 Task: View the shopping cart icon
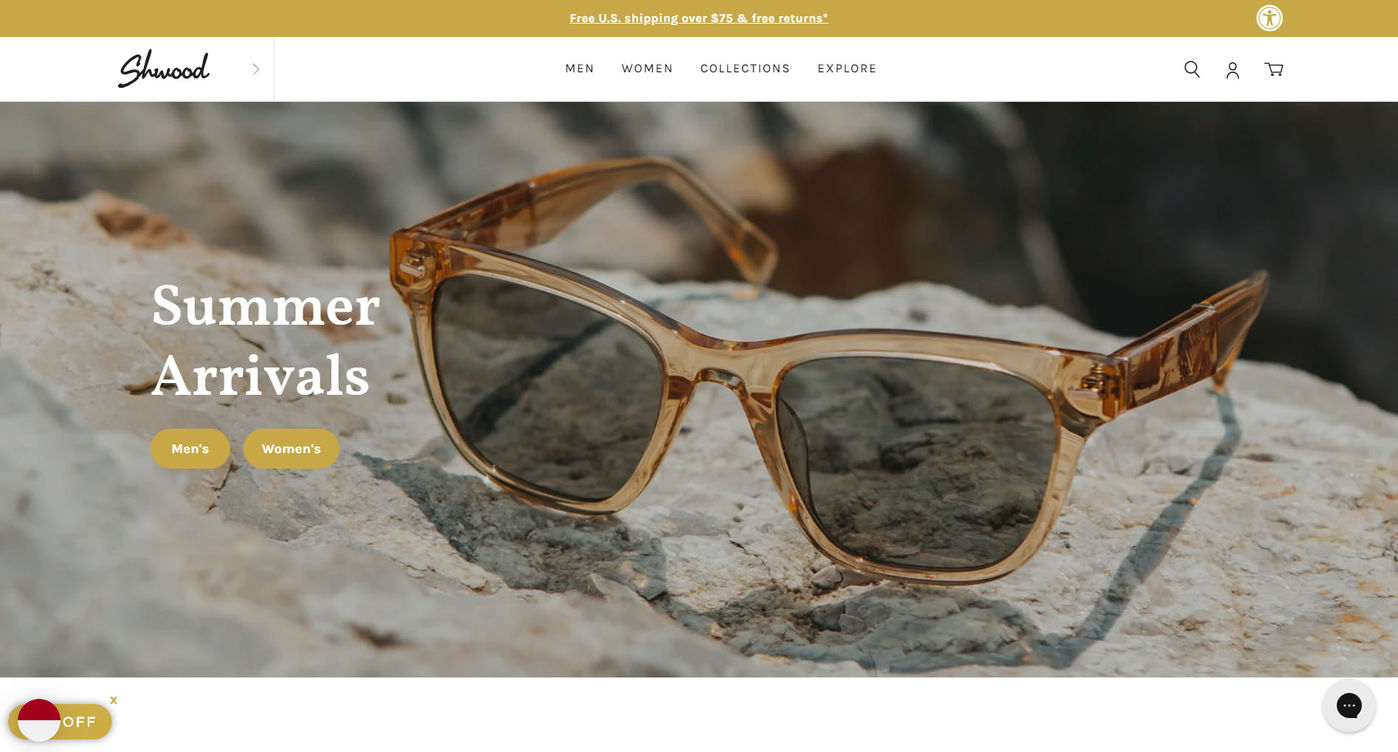point(1274,69)
